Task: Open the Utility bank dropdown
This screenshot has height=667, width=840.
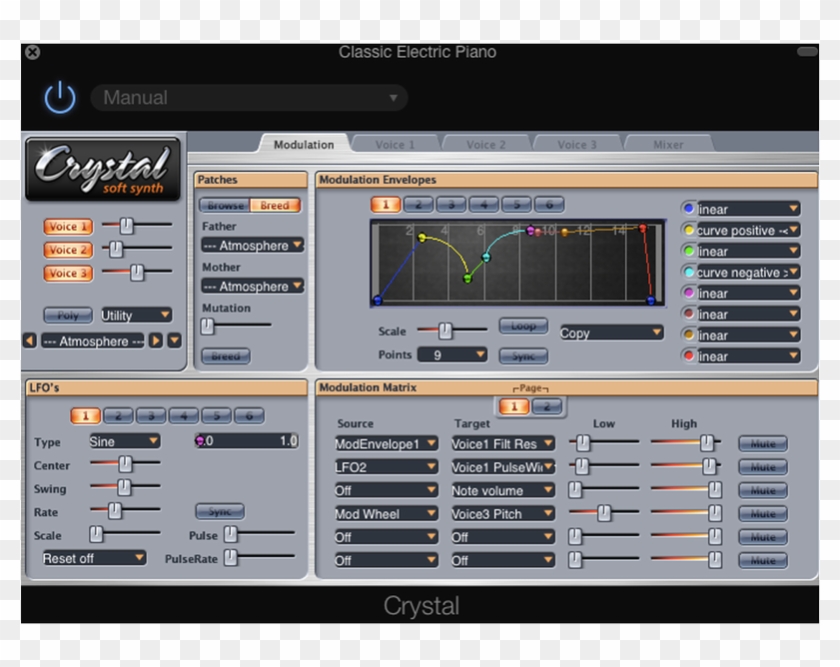Action: pyautogui.click(x=136, y=315)
